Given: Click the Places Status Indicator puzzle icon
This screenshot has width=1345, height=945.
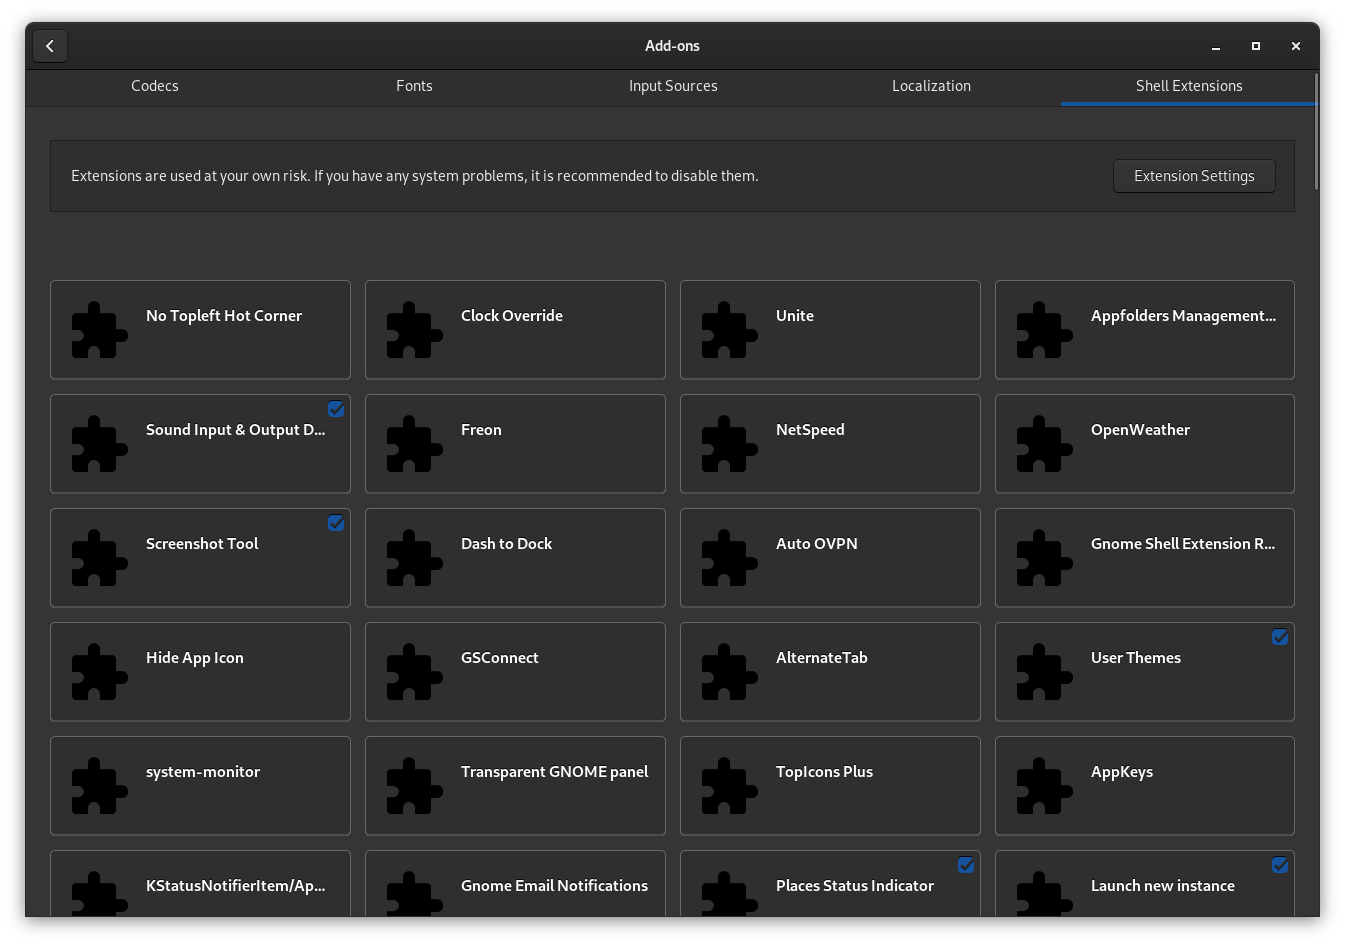Looking at the screenshot, I should click(x=730, y=894).
